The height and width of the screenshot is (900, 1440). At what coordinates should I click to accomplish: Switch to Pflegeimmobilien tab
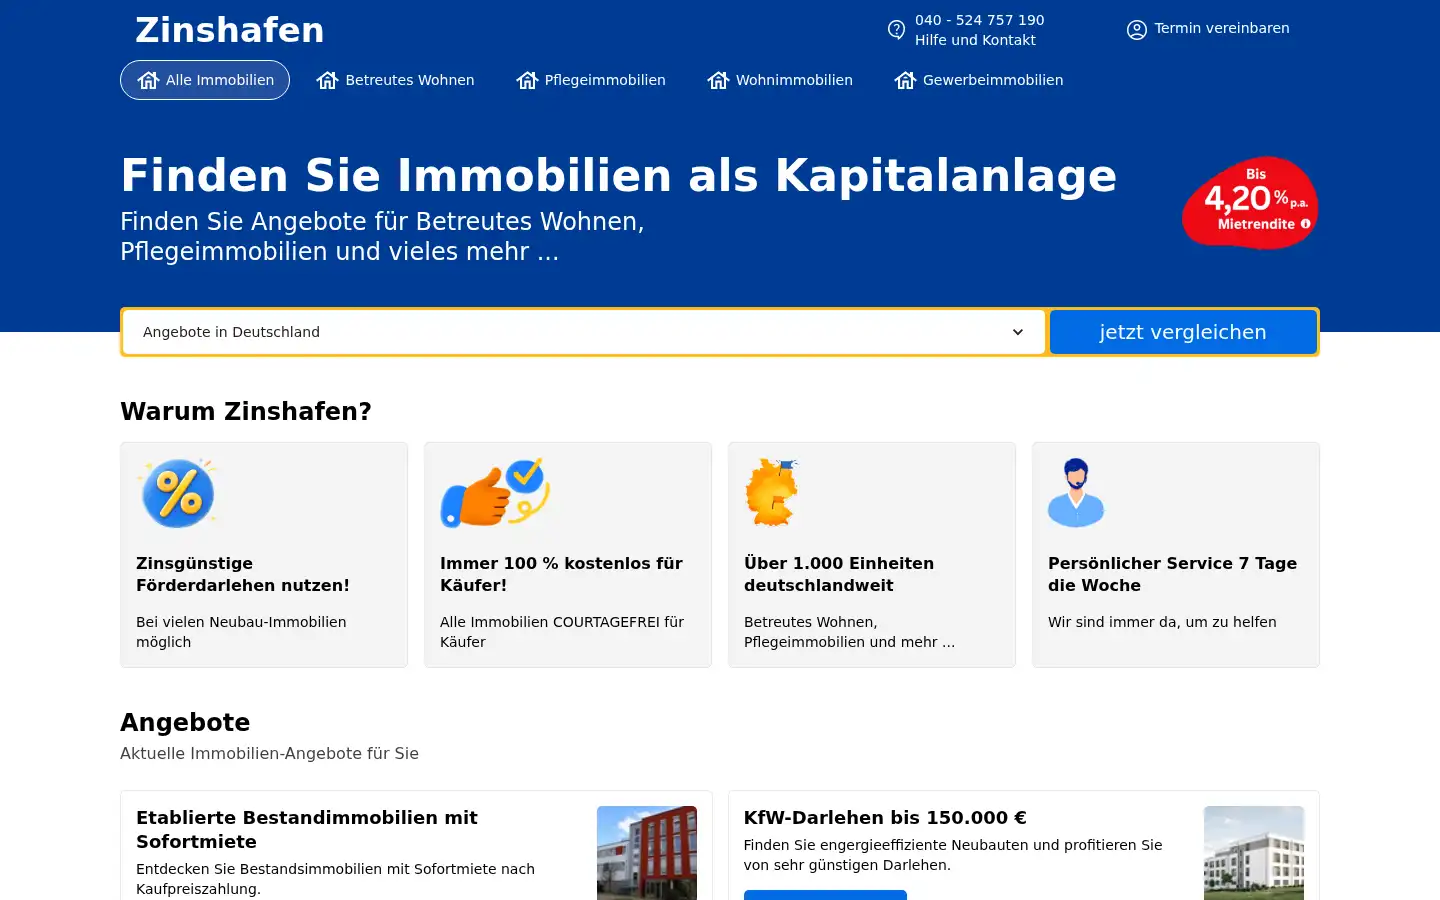click(591, 80)
